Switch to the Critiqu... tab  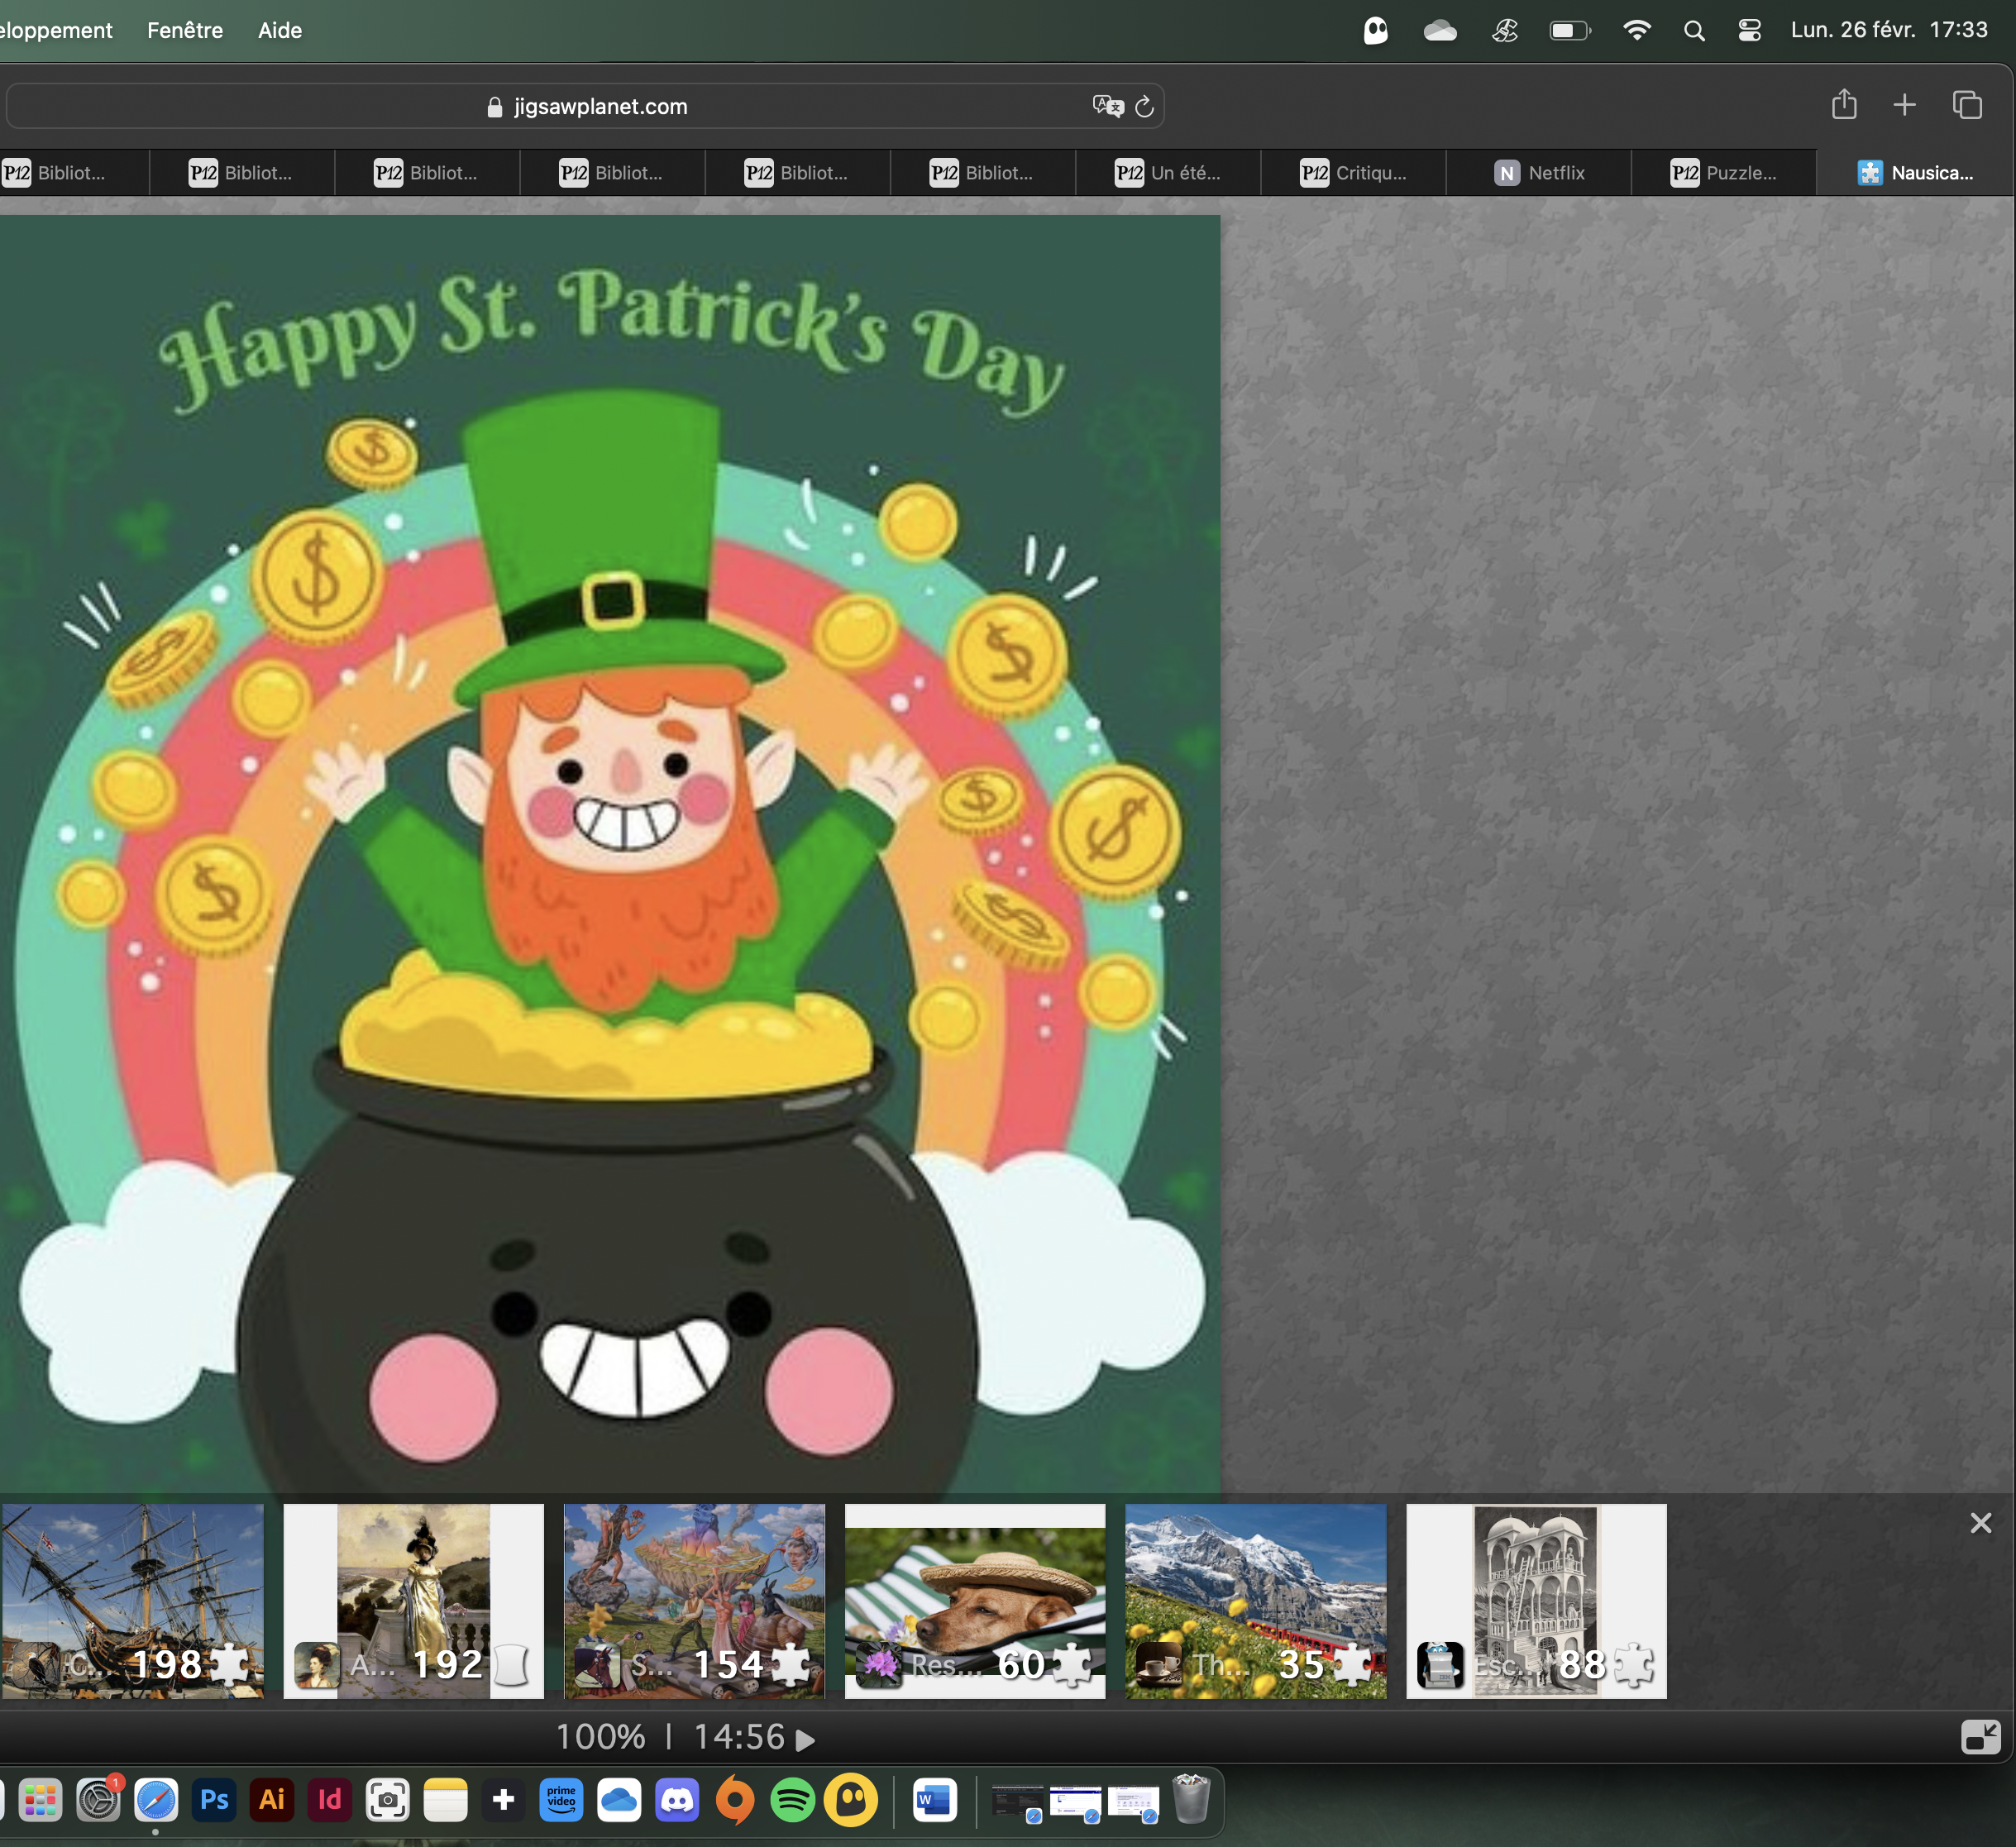click(x=1353, y=173)
